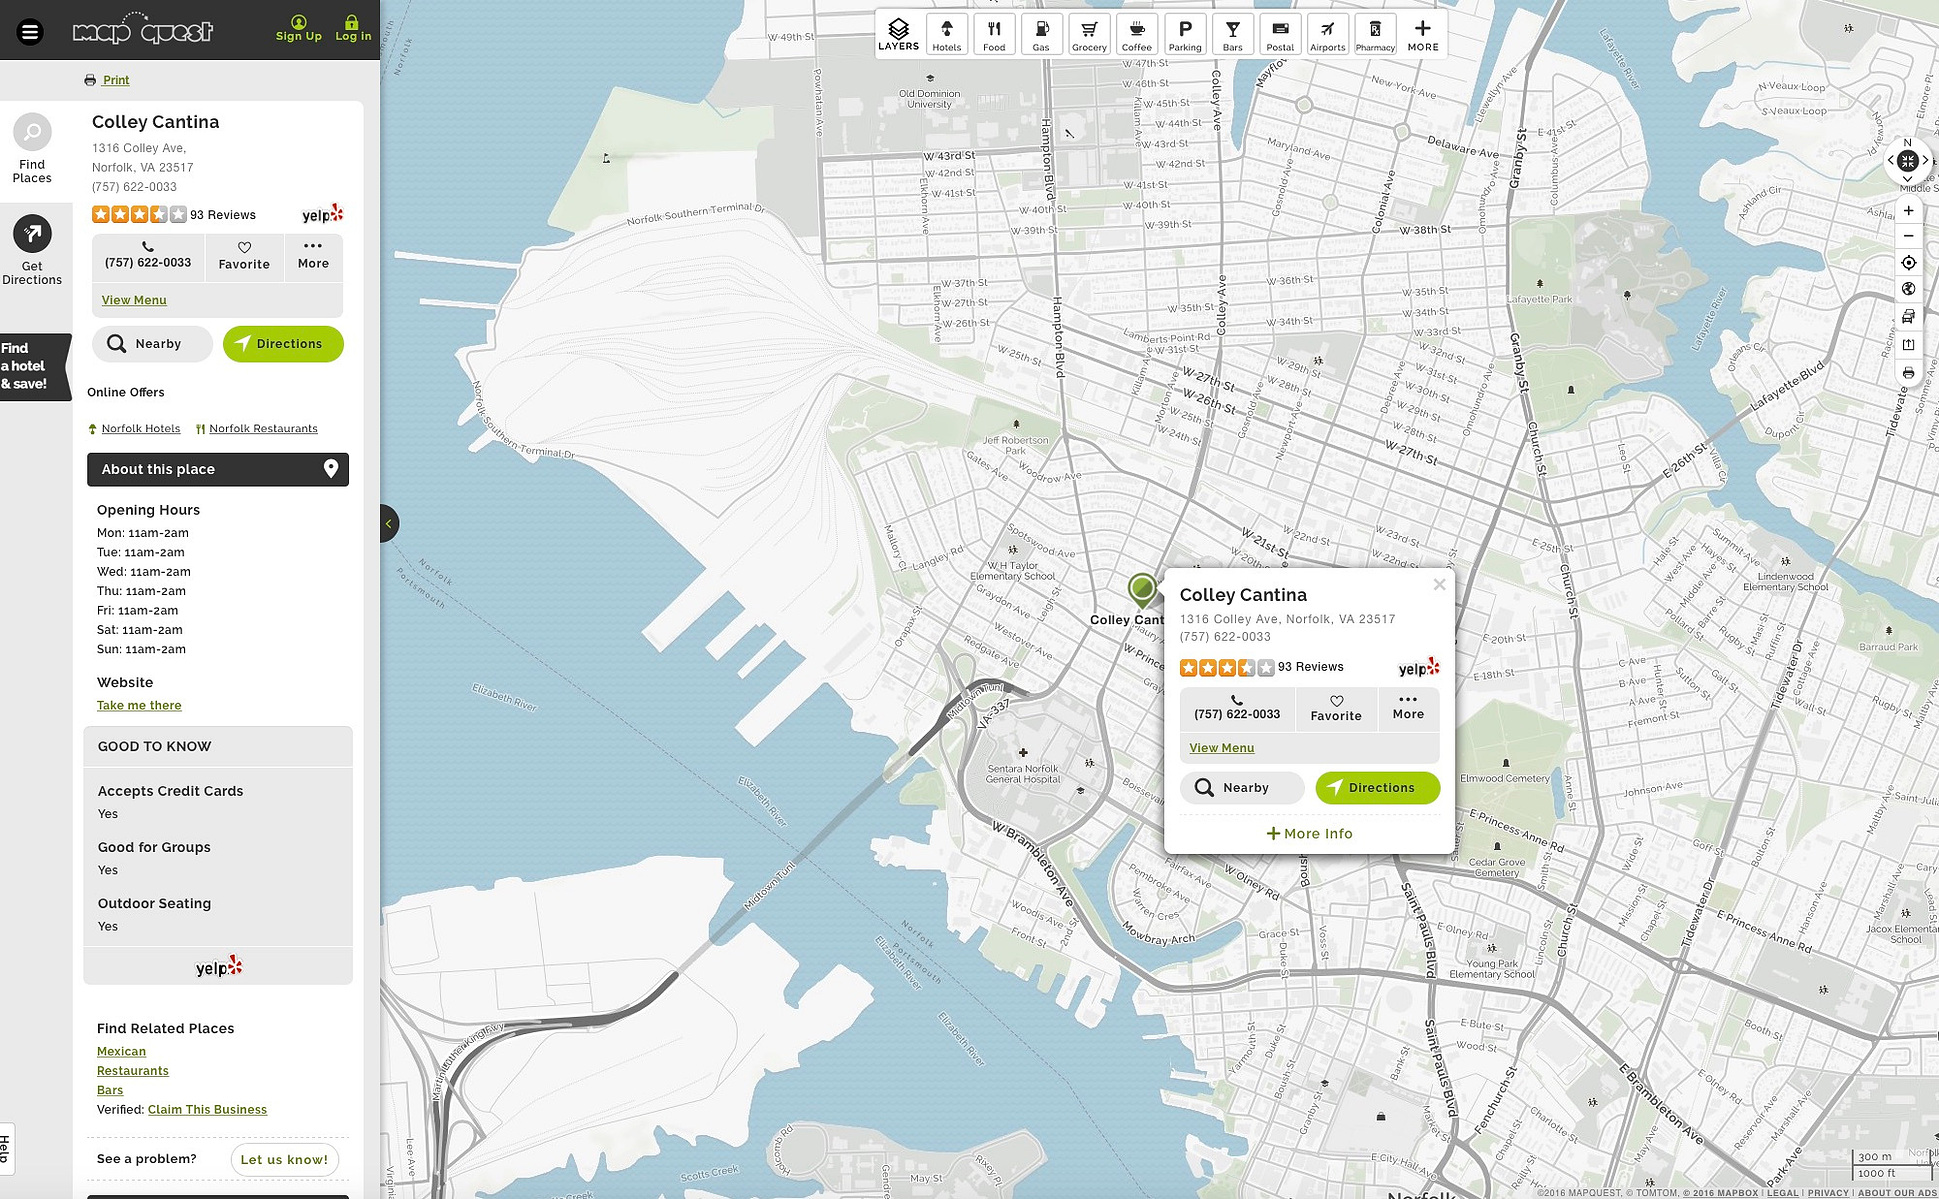
Task: Open Get Directions in sidebar
Action: [x=32, y=251]
